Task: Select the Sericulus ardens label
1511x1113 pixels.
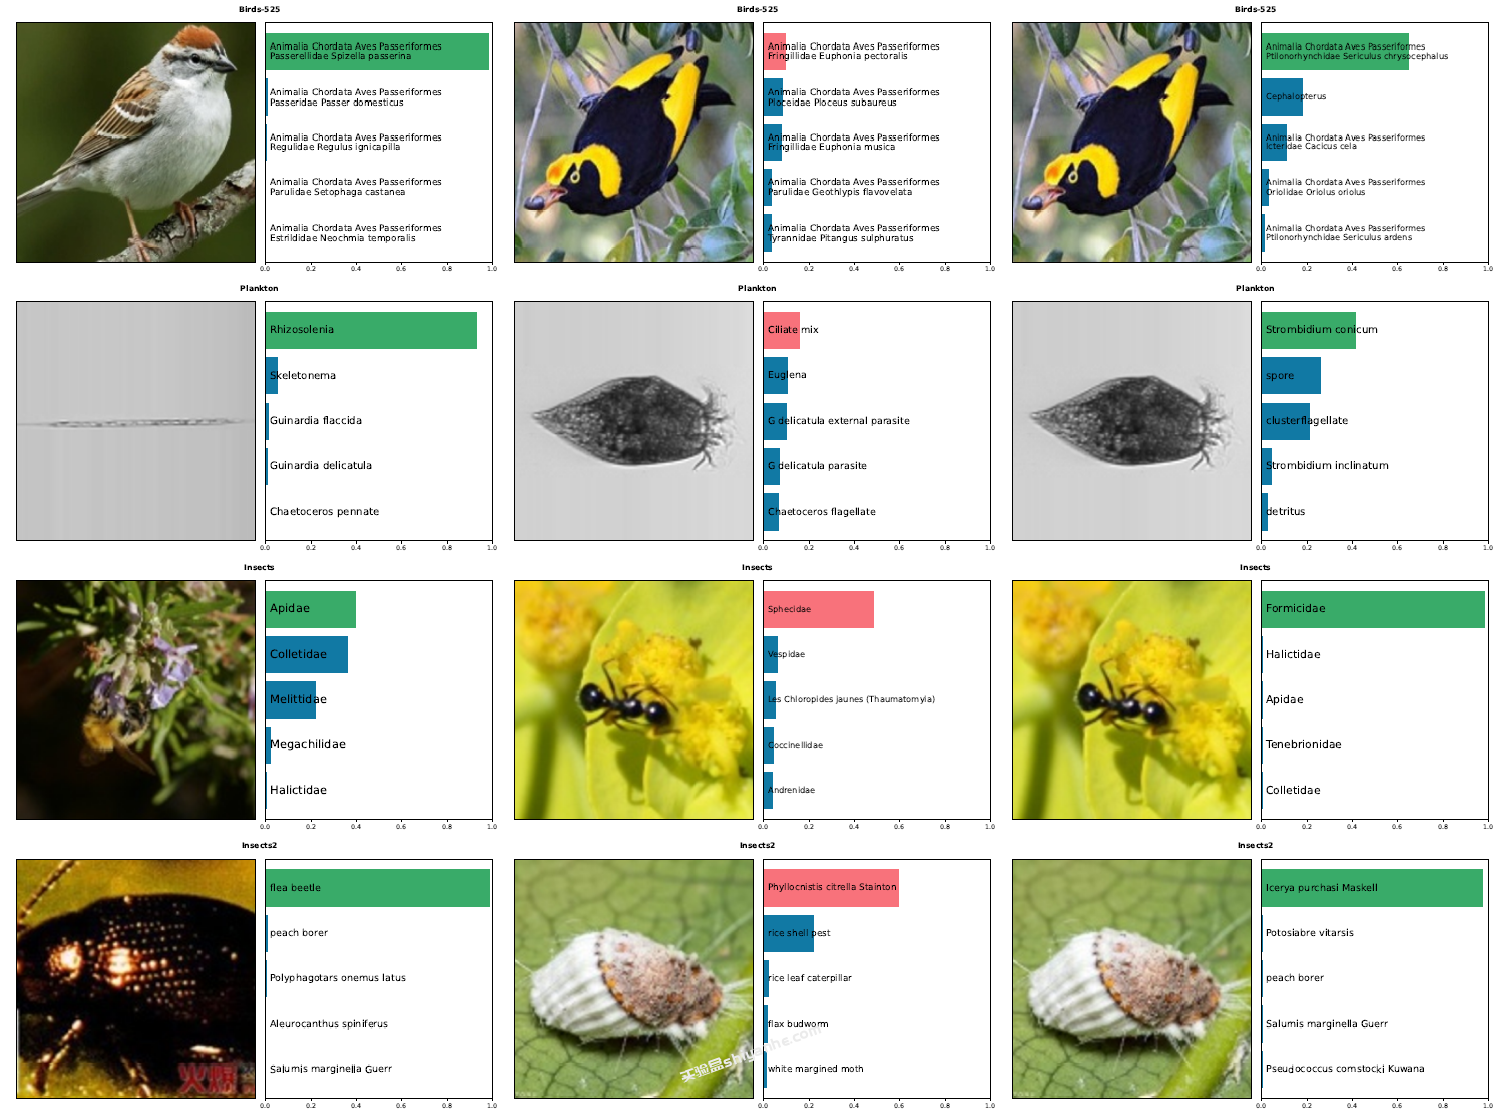Action: 1345,233
